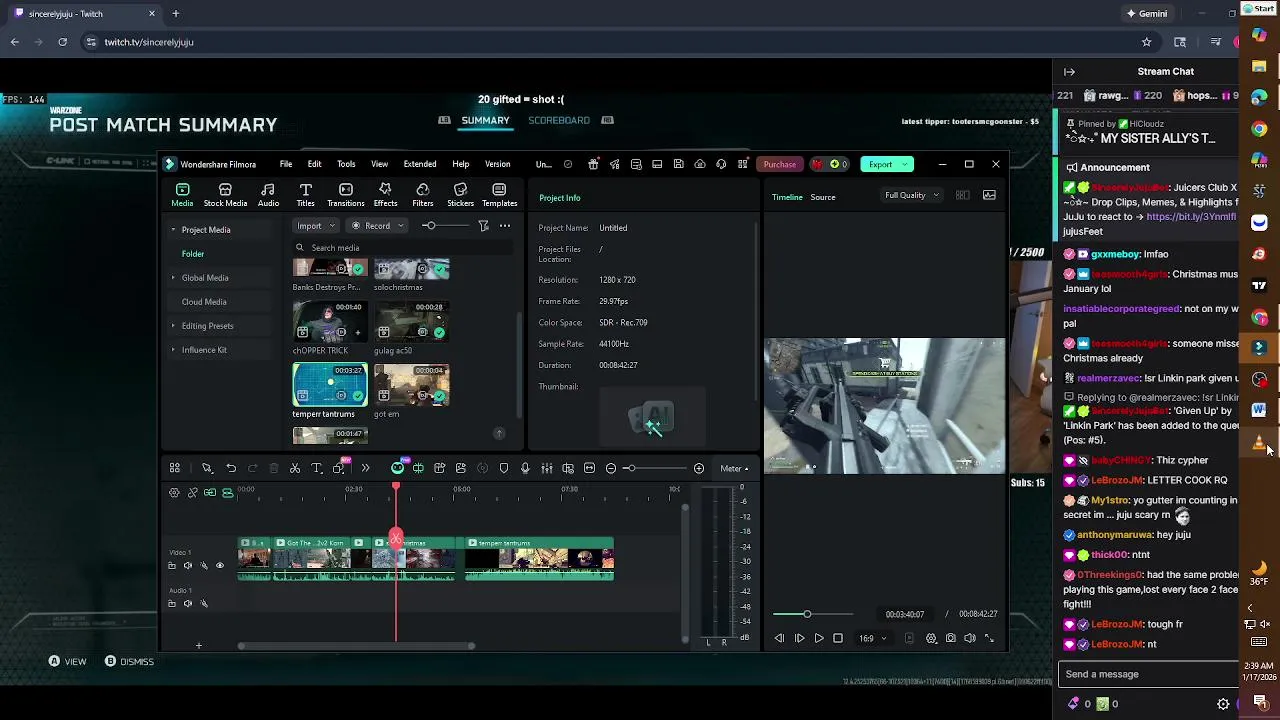Open the Record dropdown
The image size is (1280, 720).
point(377,226)
